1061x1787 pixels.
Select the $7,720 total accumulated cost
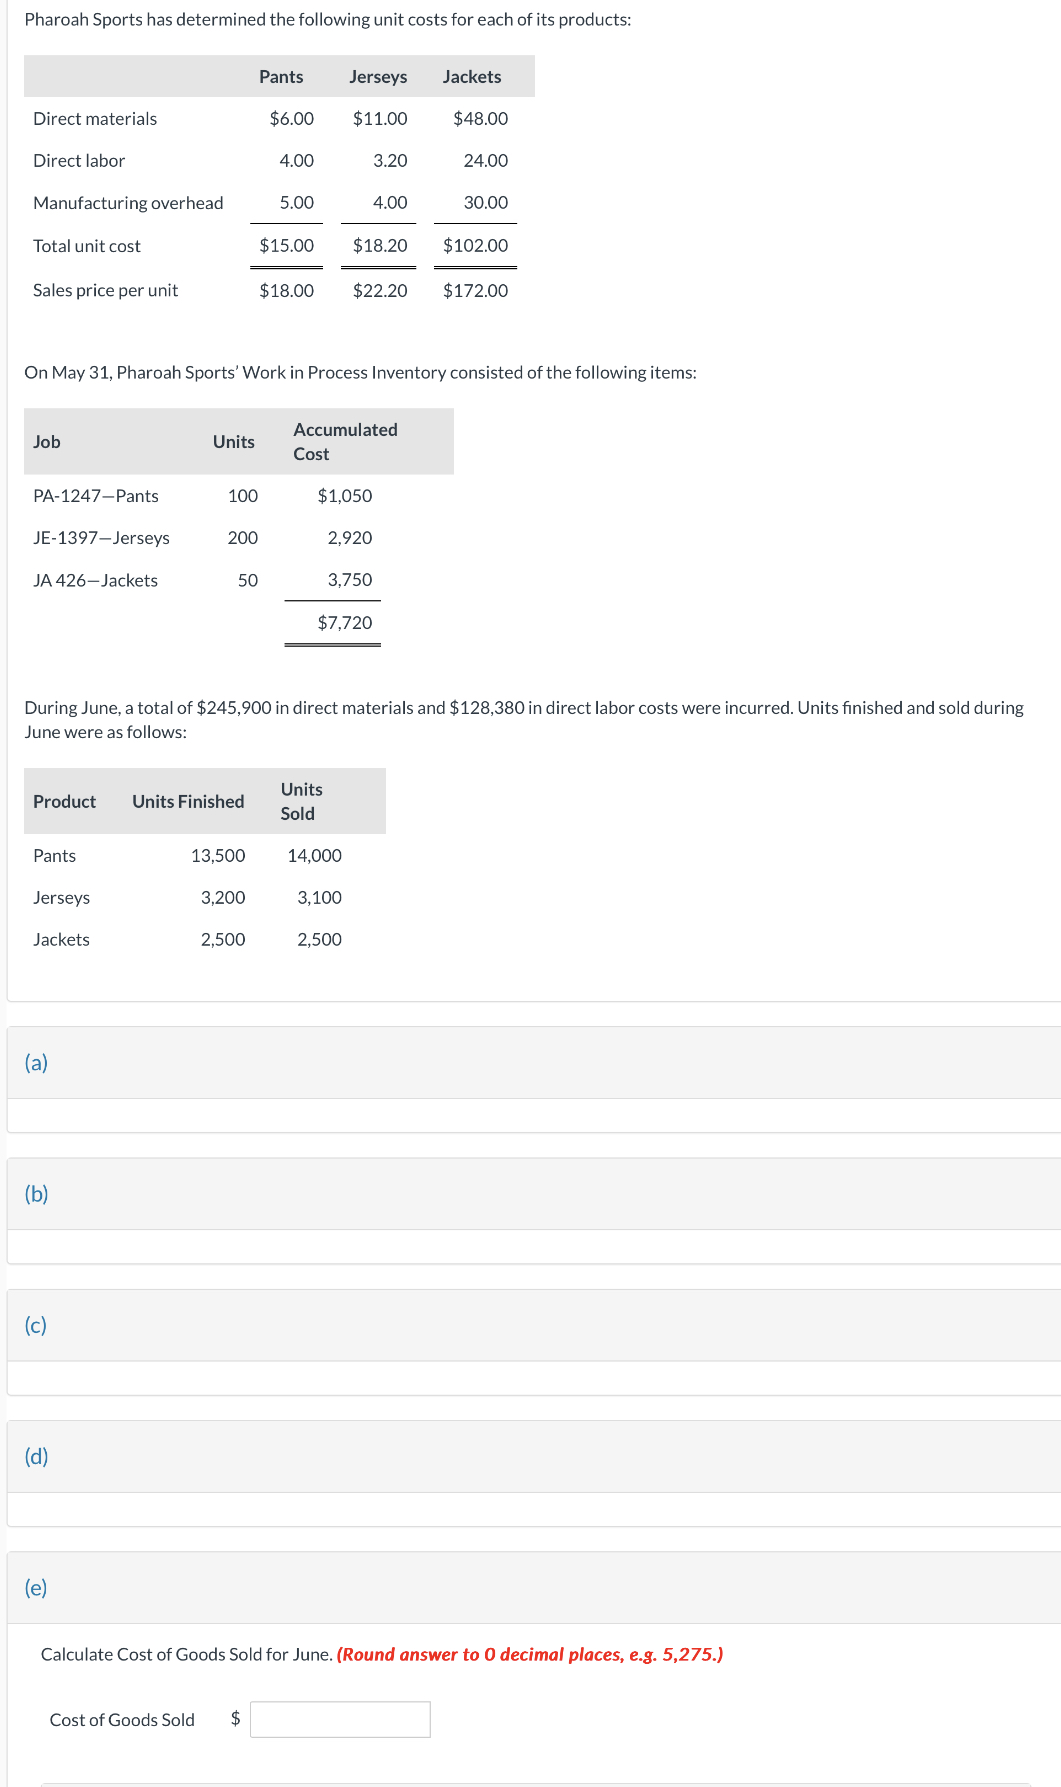(x=345, y=622)
